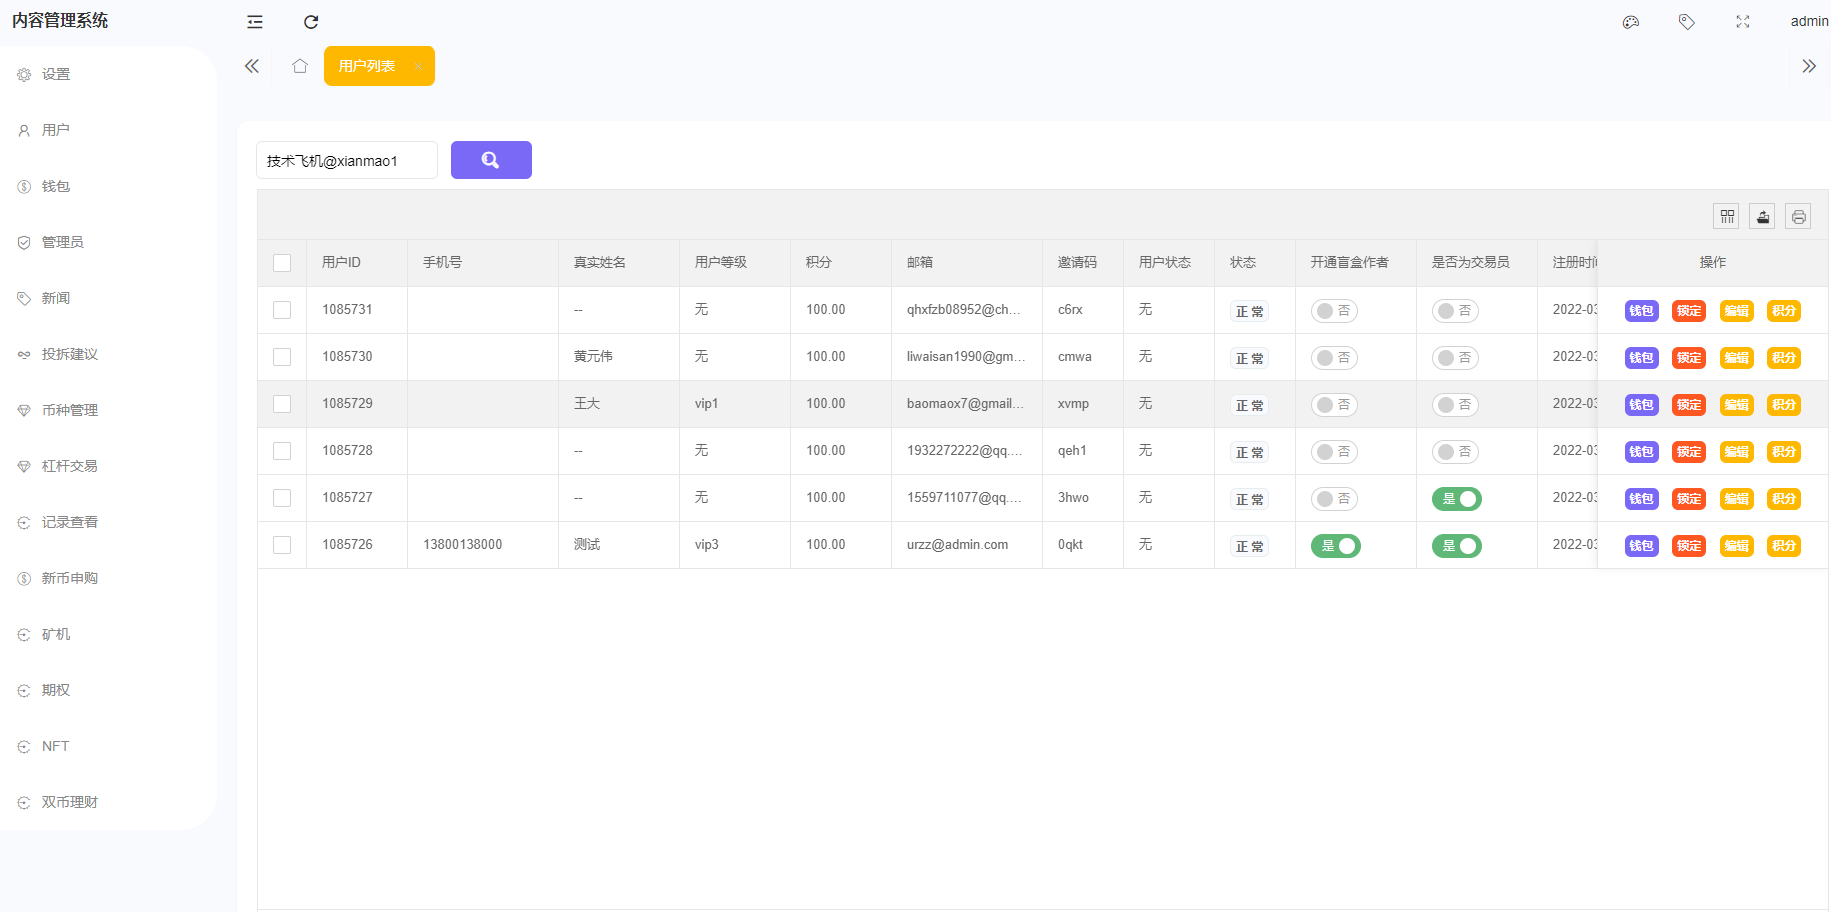This screenshot has height=912, width=1831.
Task: Click 积分 for user 1085731
Action: click(x=1784, y=311)
